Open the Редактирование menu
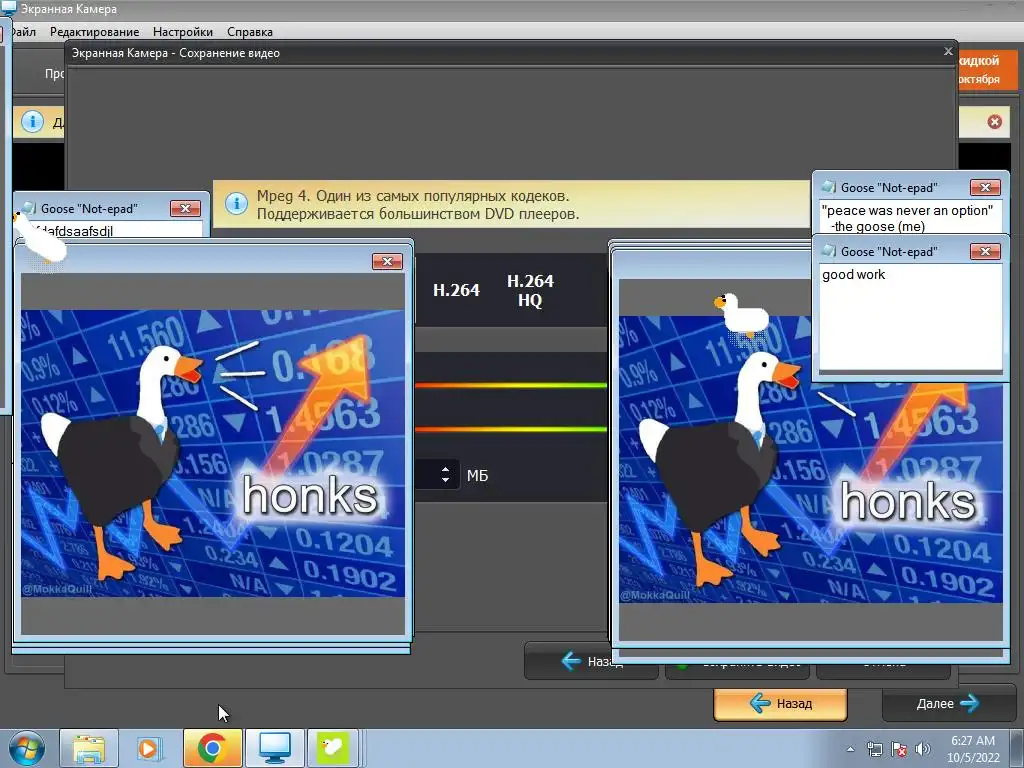 pyautogui.click(x=94, y=31)
